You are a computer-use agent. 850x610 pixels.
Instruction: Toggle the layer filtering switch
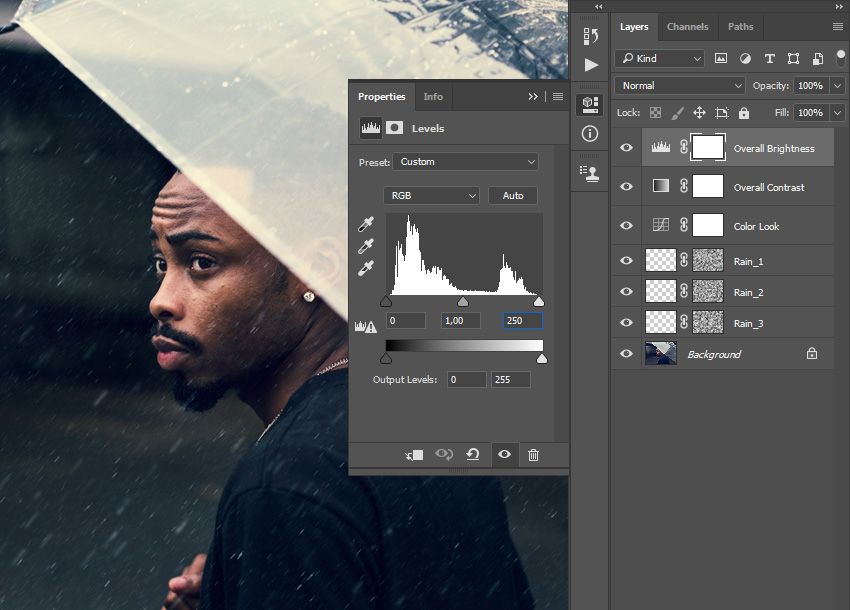[841, 57]
